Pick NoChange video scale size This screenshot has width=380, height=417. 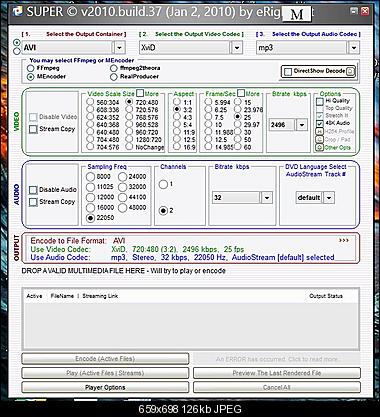pos(129,147)
